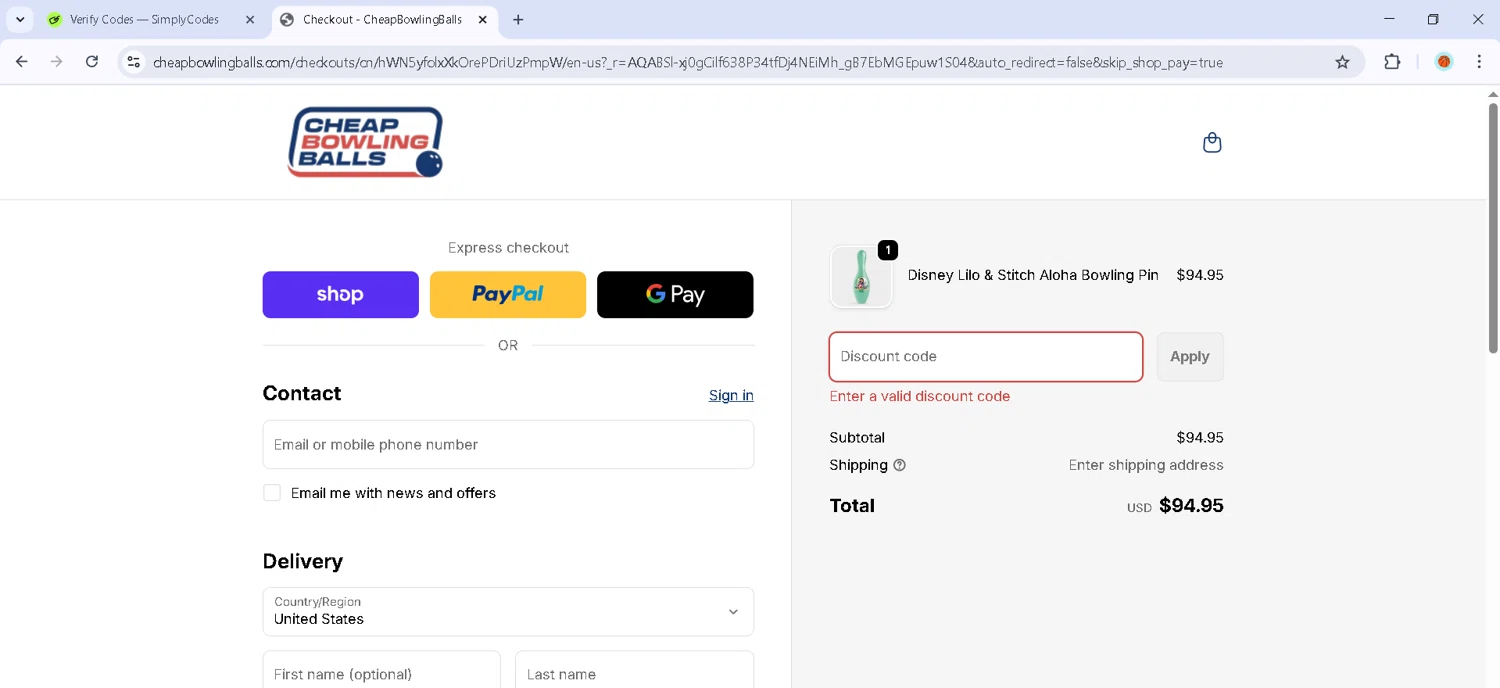Screen dimensions: 1500x688
Task: Open the Chrome three-dot menu
Action: (x=1479, y=62)
